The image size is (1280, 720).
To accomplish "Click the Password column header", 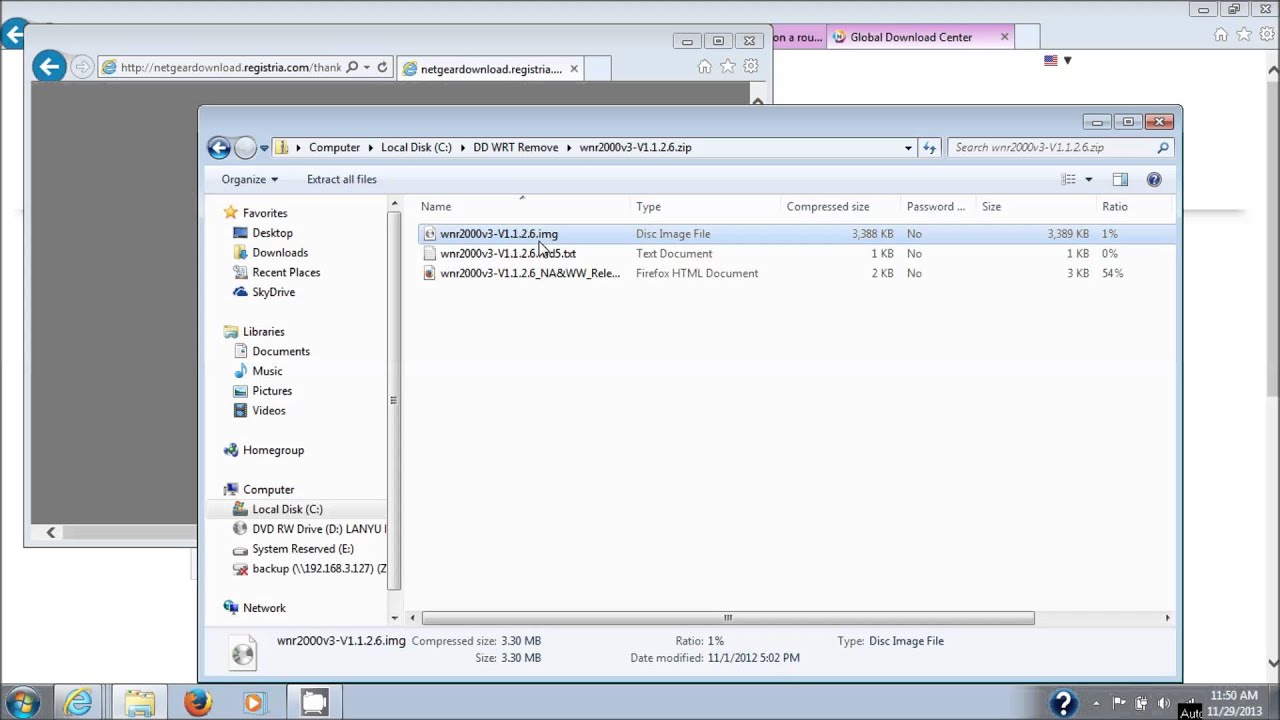I will (x=936, y=206).
